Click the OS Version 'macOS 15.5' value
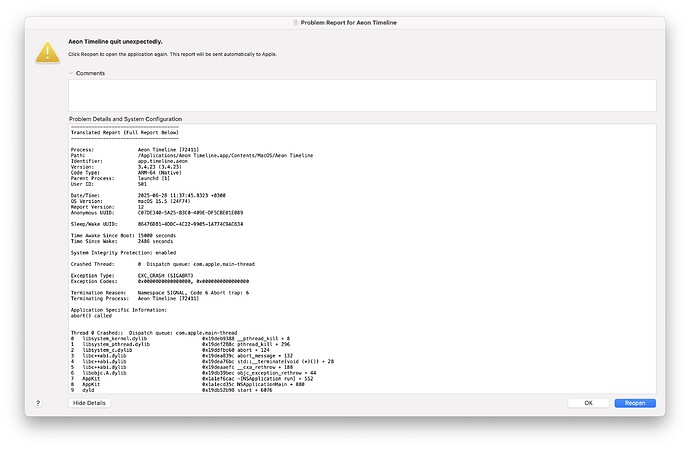690x449 pixels. click(x=164, y=201)
